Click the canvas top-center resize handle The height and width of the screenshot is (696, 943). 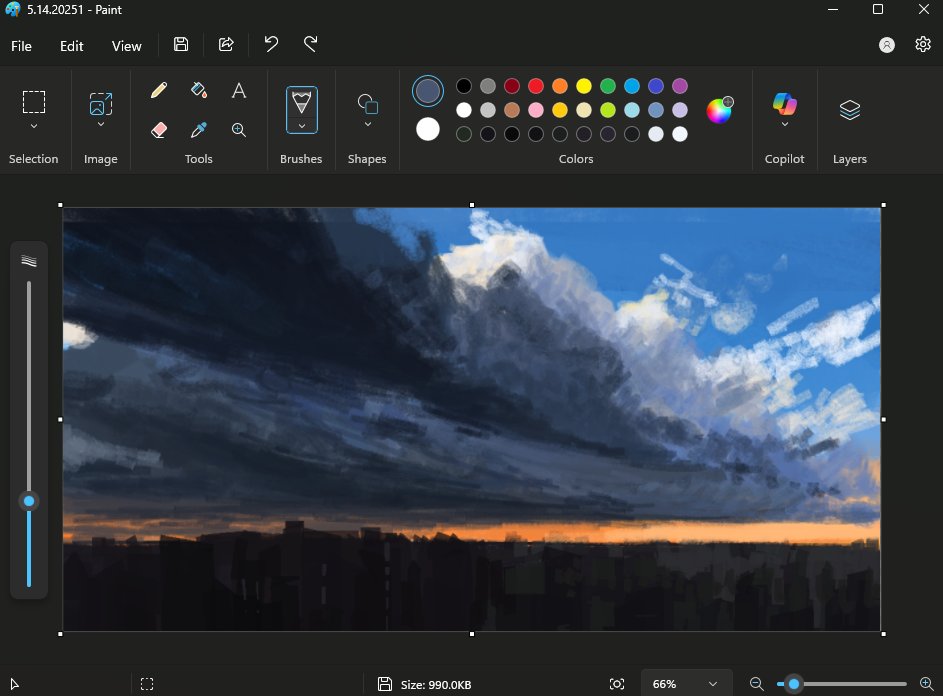pos(472,205)
